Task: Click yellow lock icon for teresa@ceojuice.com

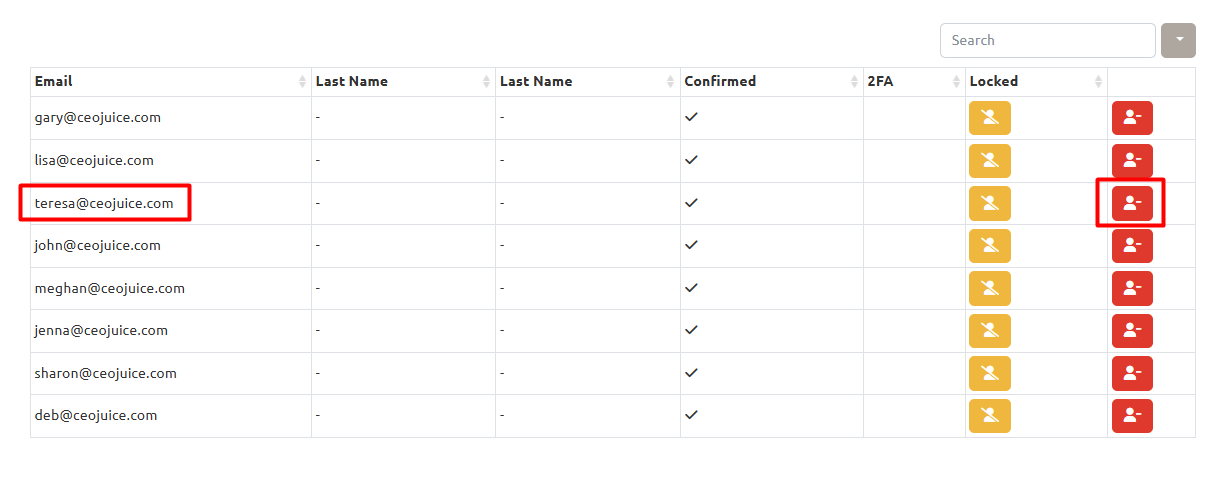Action: click(989, 203)
